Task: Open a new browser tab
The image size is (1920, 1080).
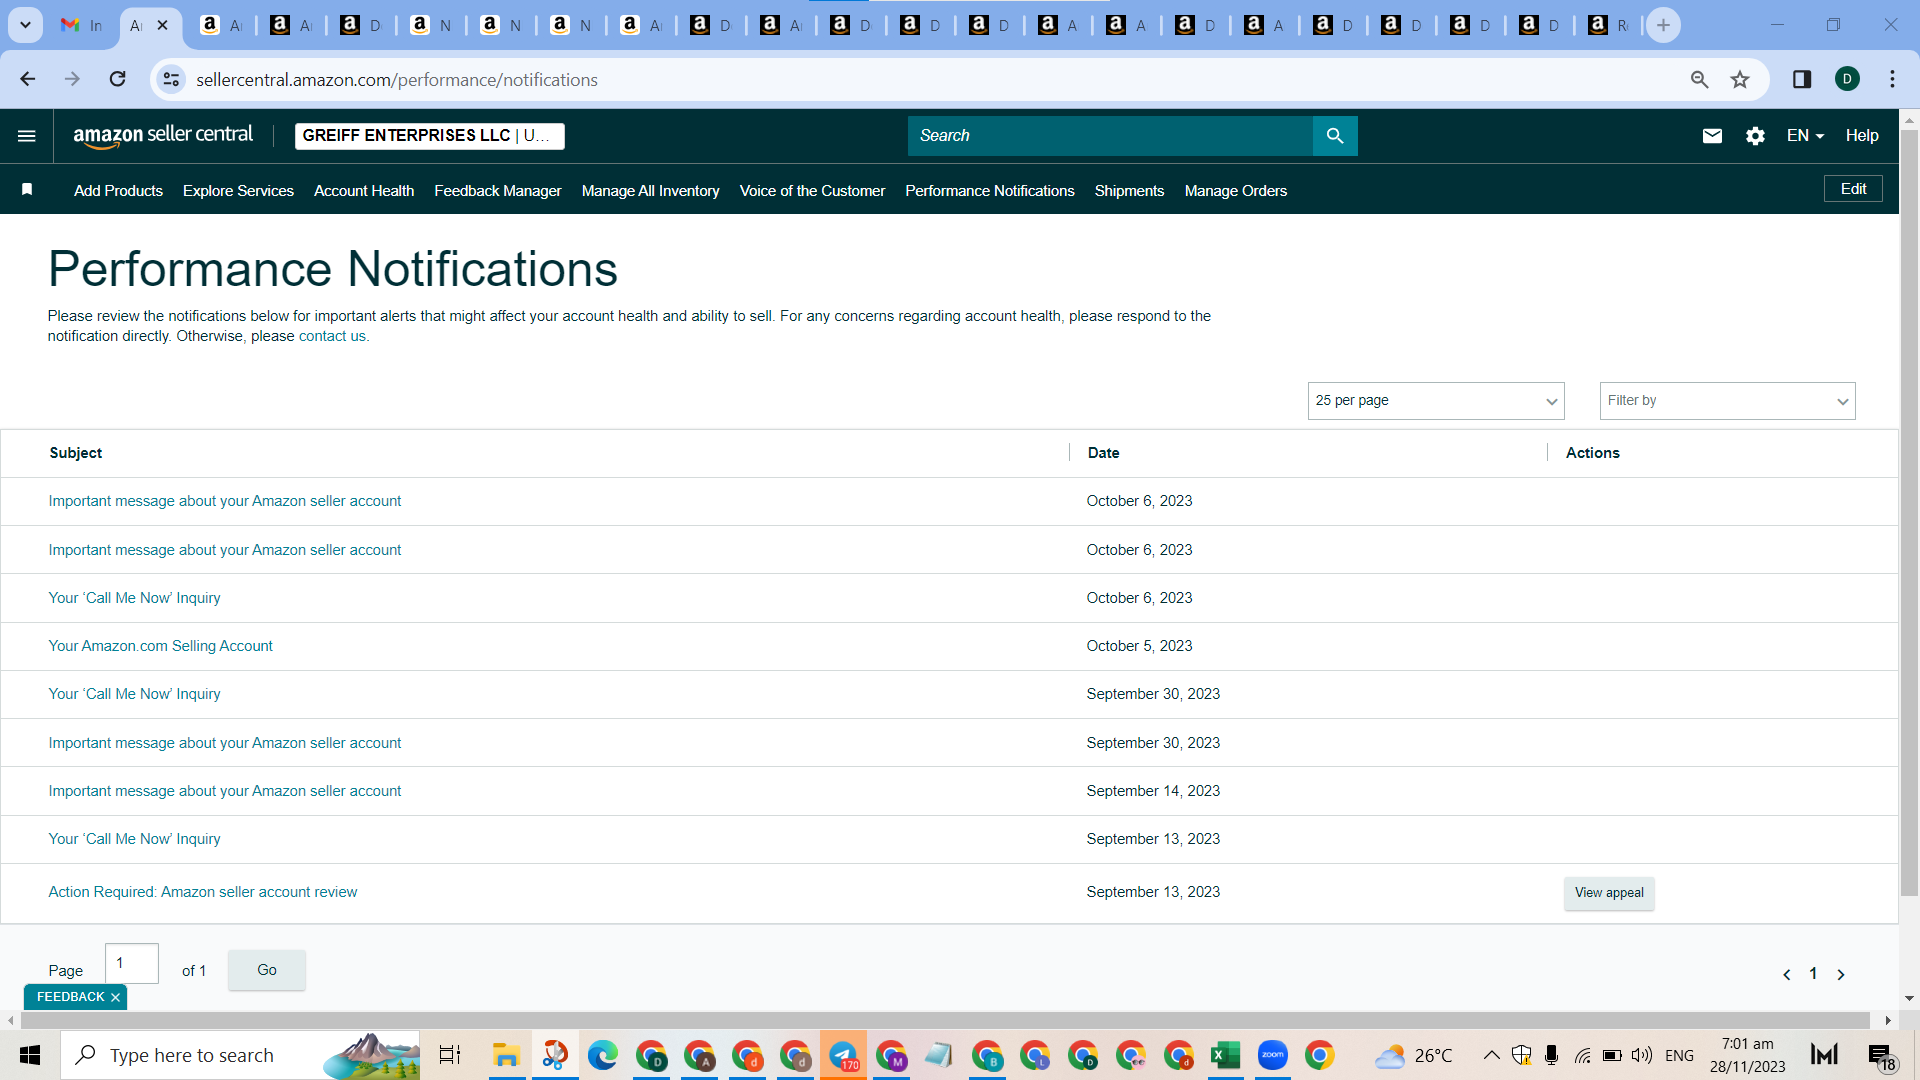Action: click(1663, 25)
